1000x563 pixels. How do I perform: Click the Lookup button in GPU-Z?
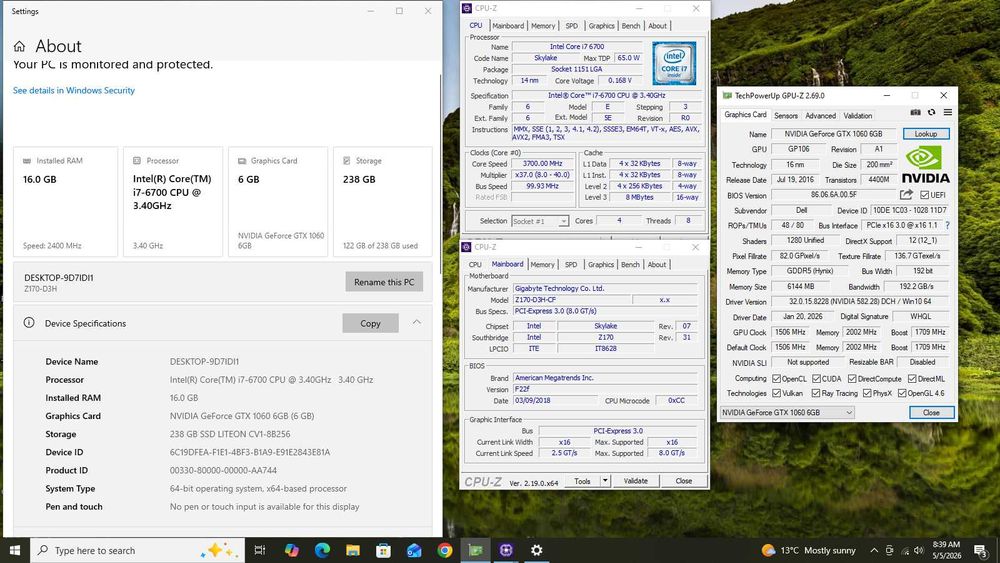926,134
